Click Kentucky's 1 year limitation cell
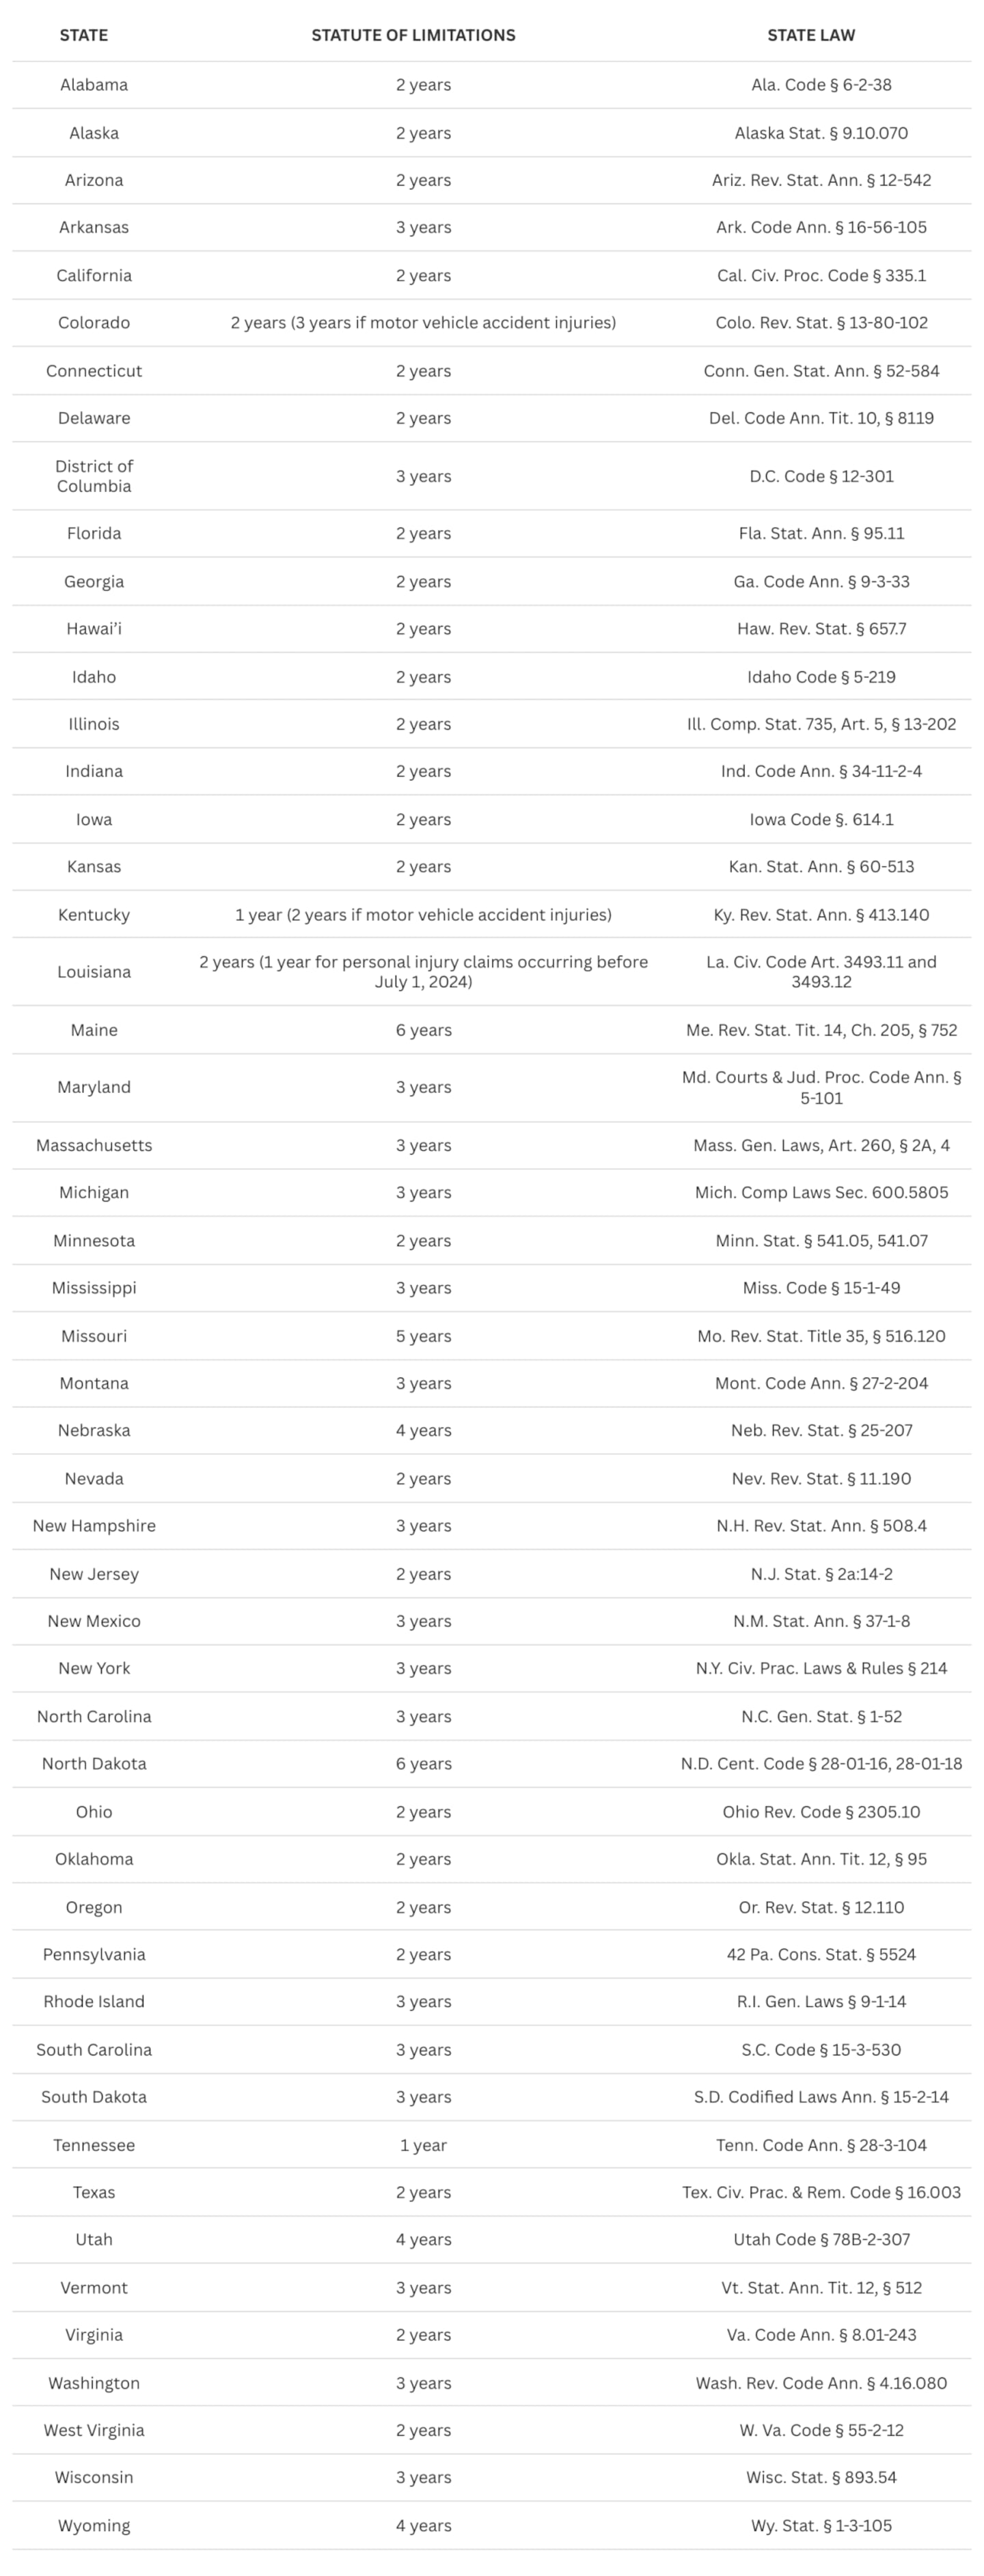Image resolution: width=984 pixels, height=2576 pixels. coord(423,915)
